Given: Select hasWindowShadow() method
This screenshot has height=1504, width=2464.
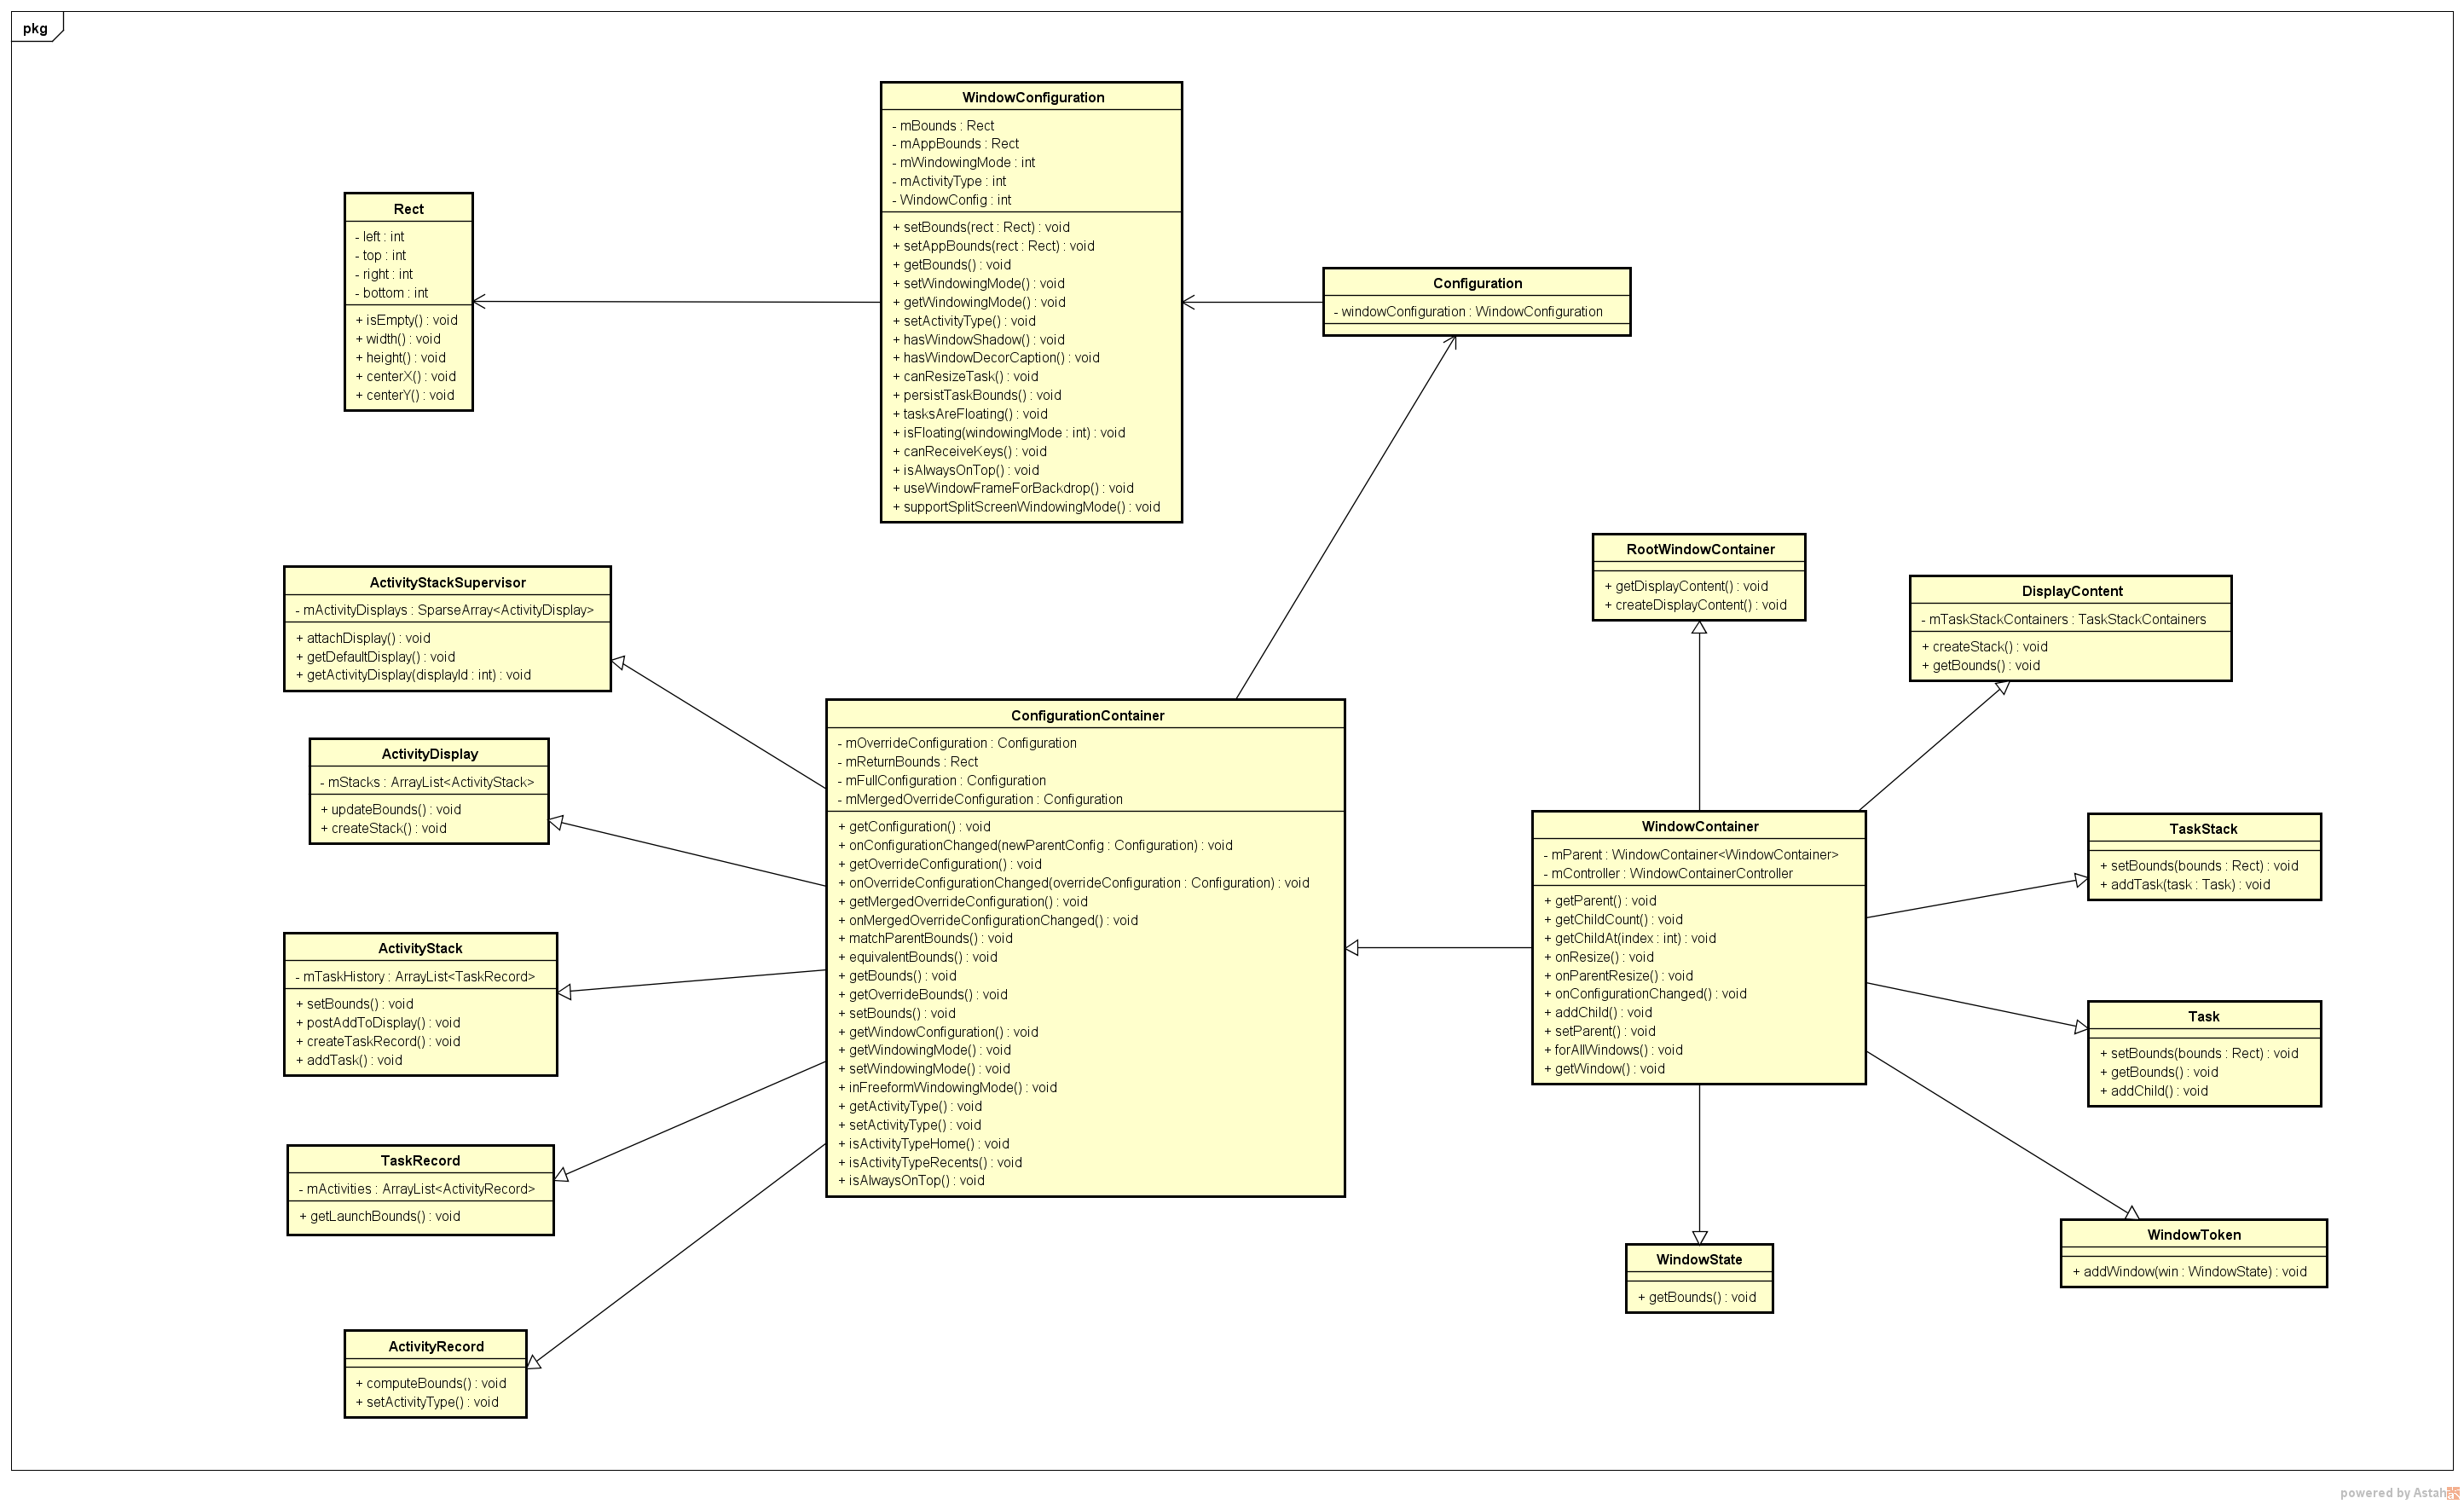Looking at the screenshot, I should [978, 340].
